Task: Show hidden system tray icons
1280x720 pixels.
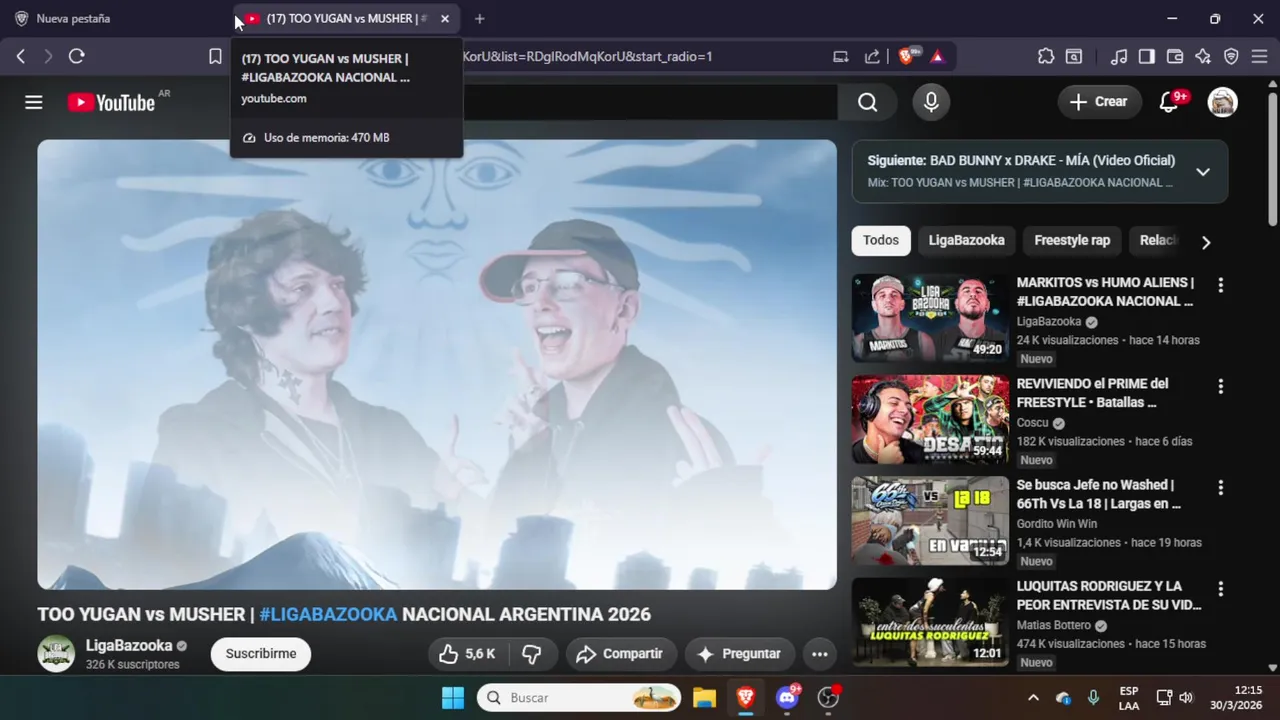Action: tap(1033, 697)
